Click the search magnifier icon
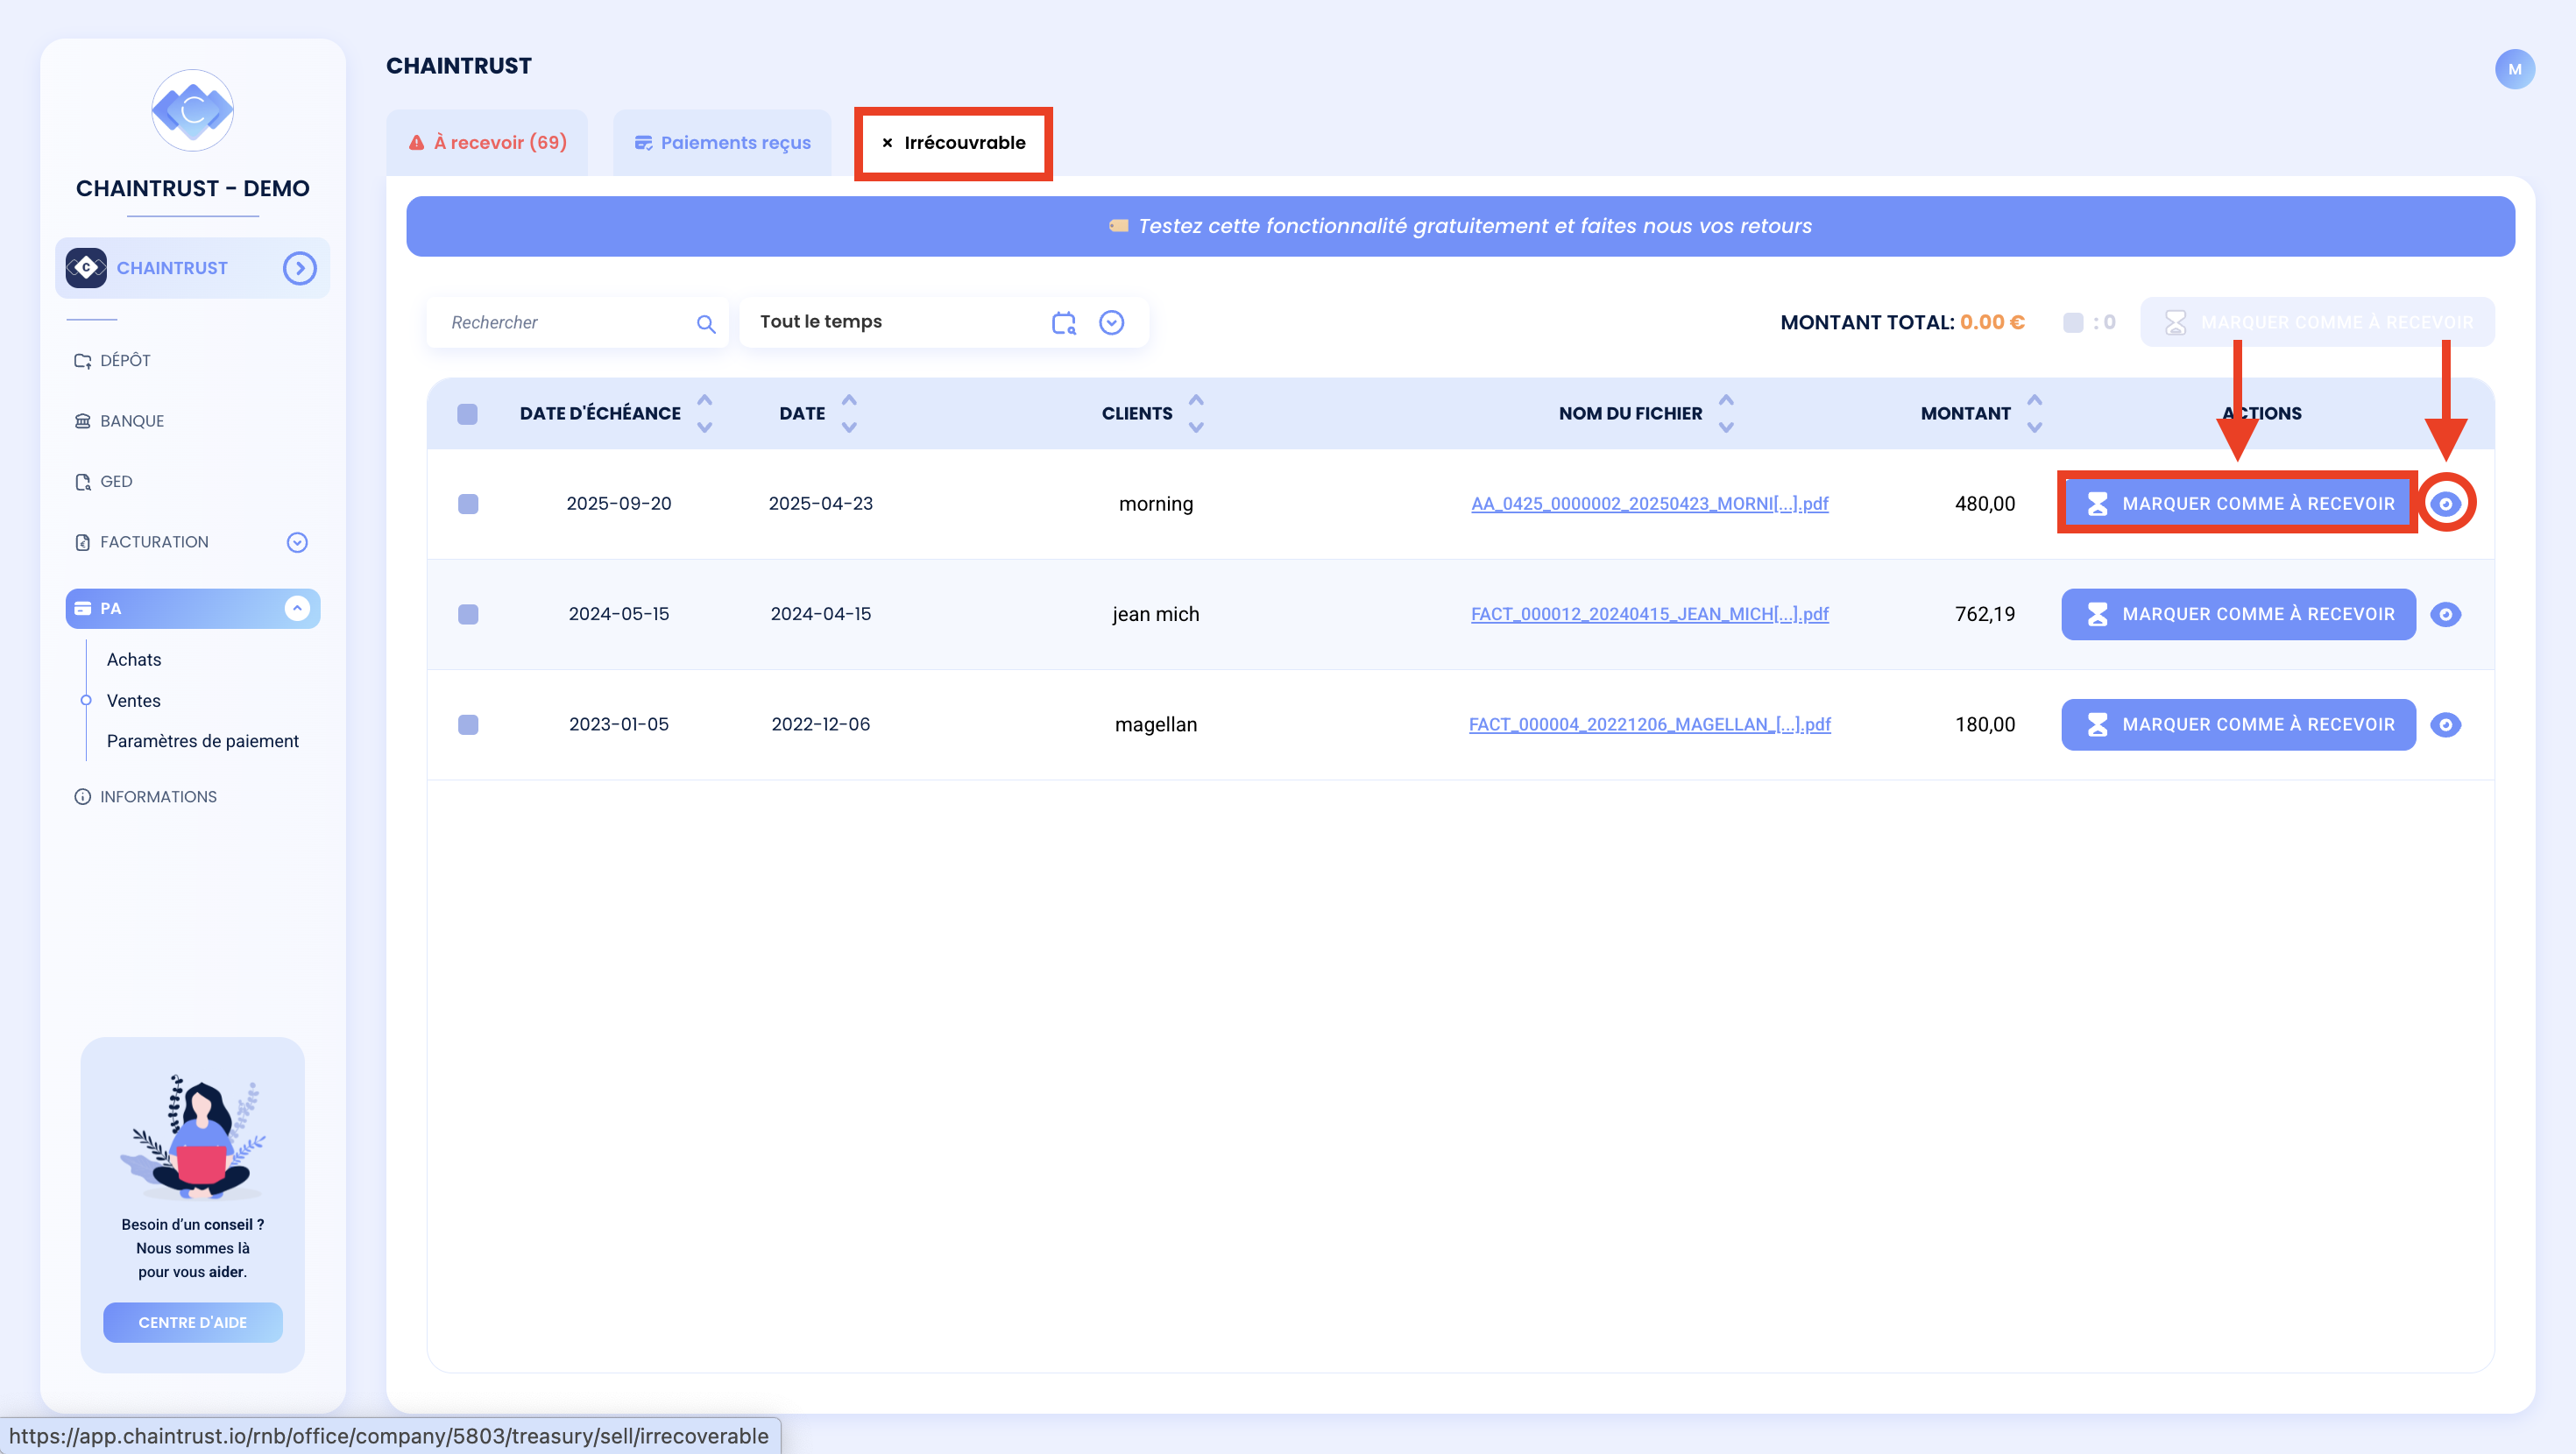2576x1454 pixels. [x=706, y=323]
